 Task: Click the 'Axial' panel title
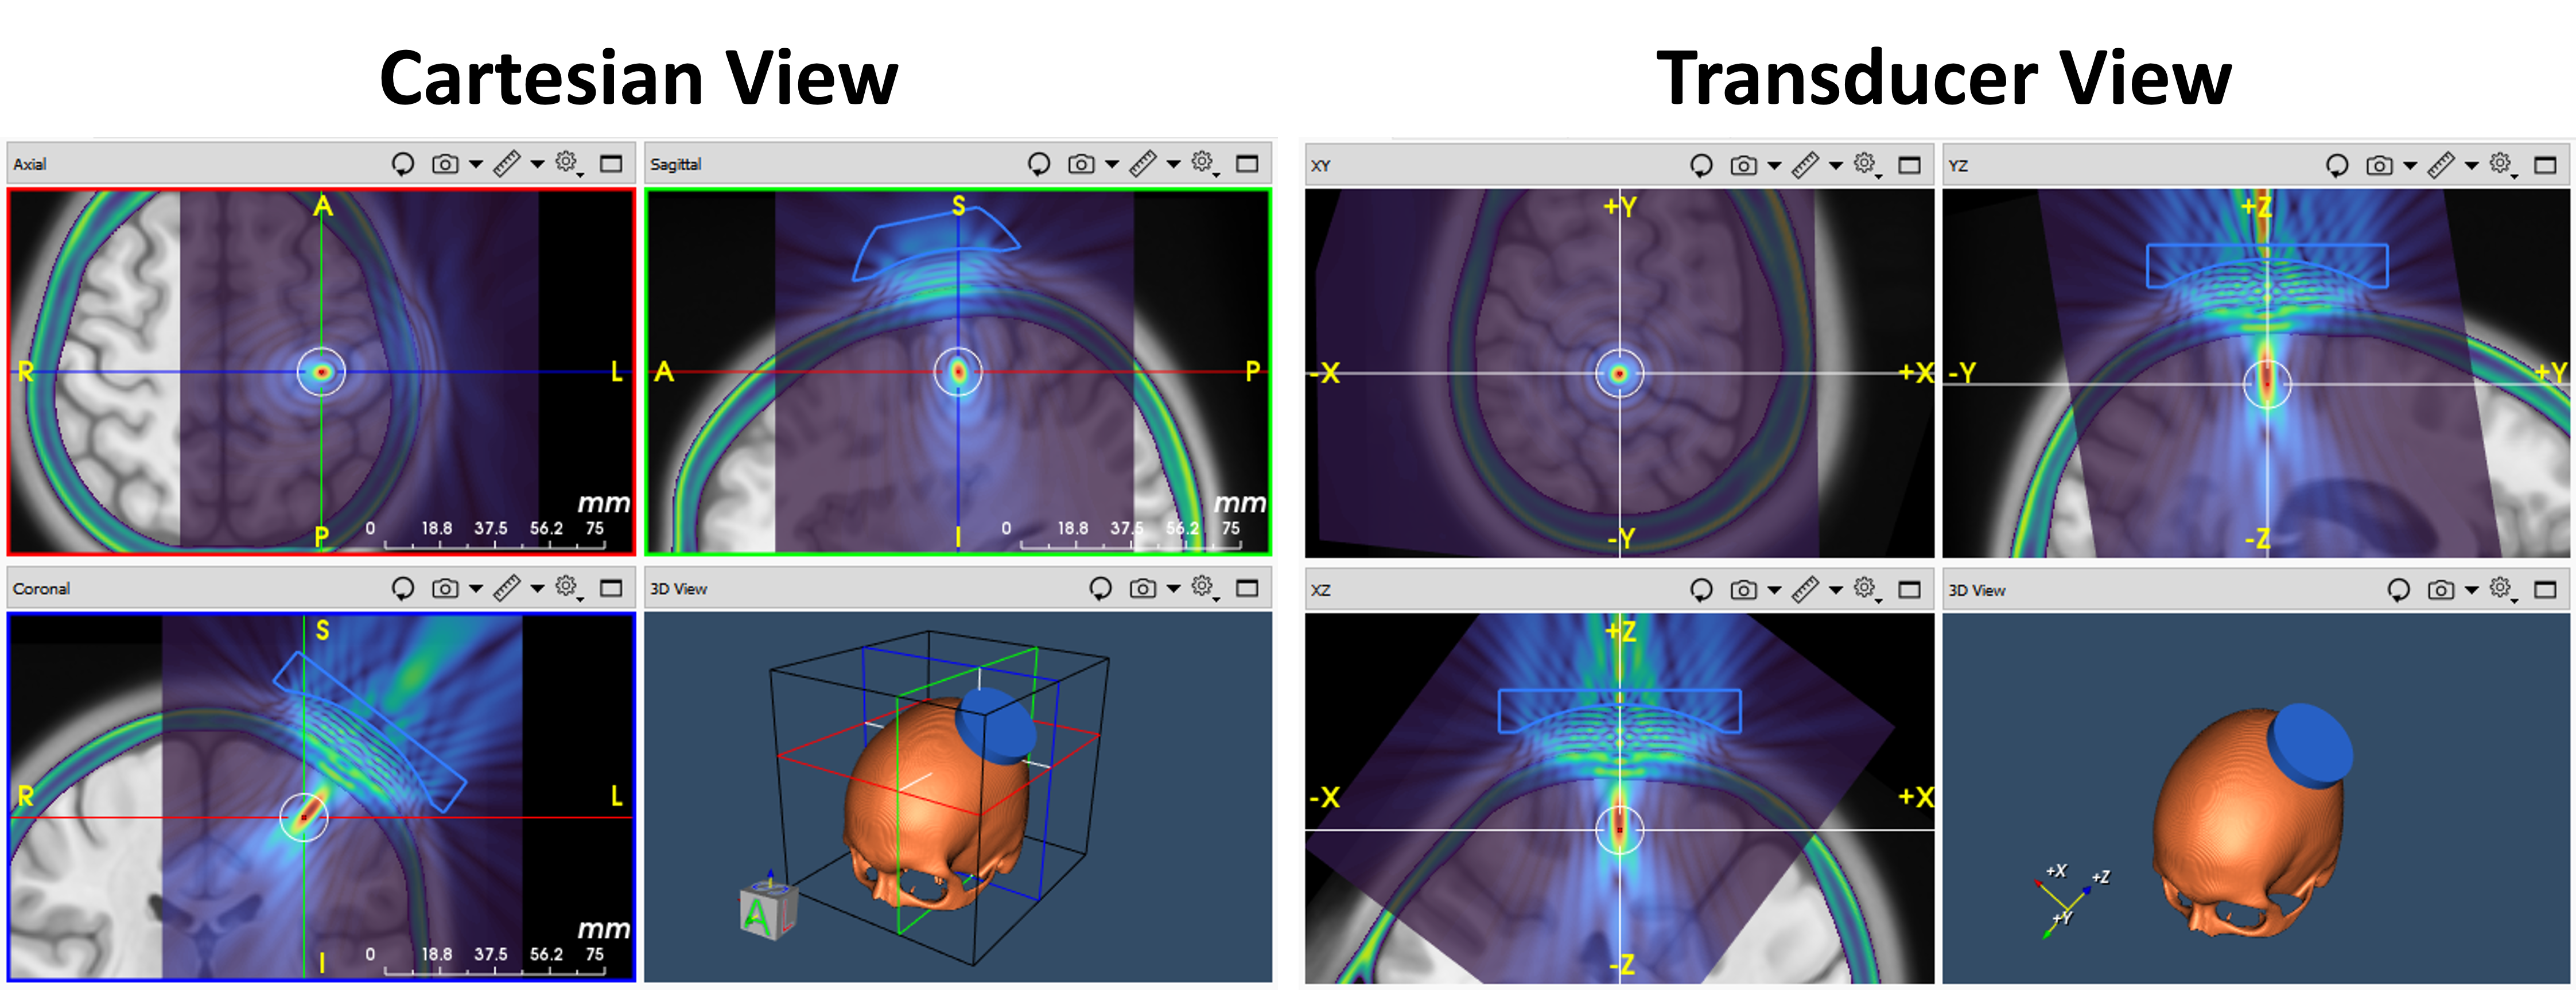[30, 164]
